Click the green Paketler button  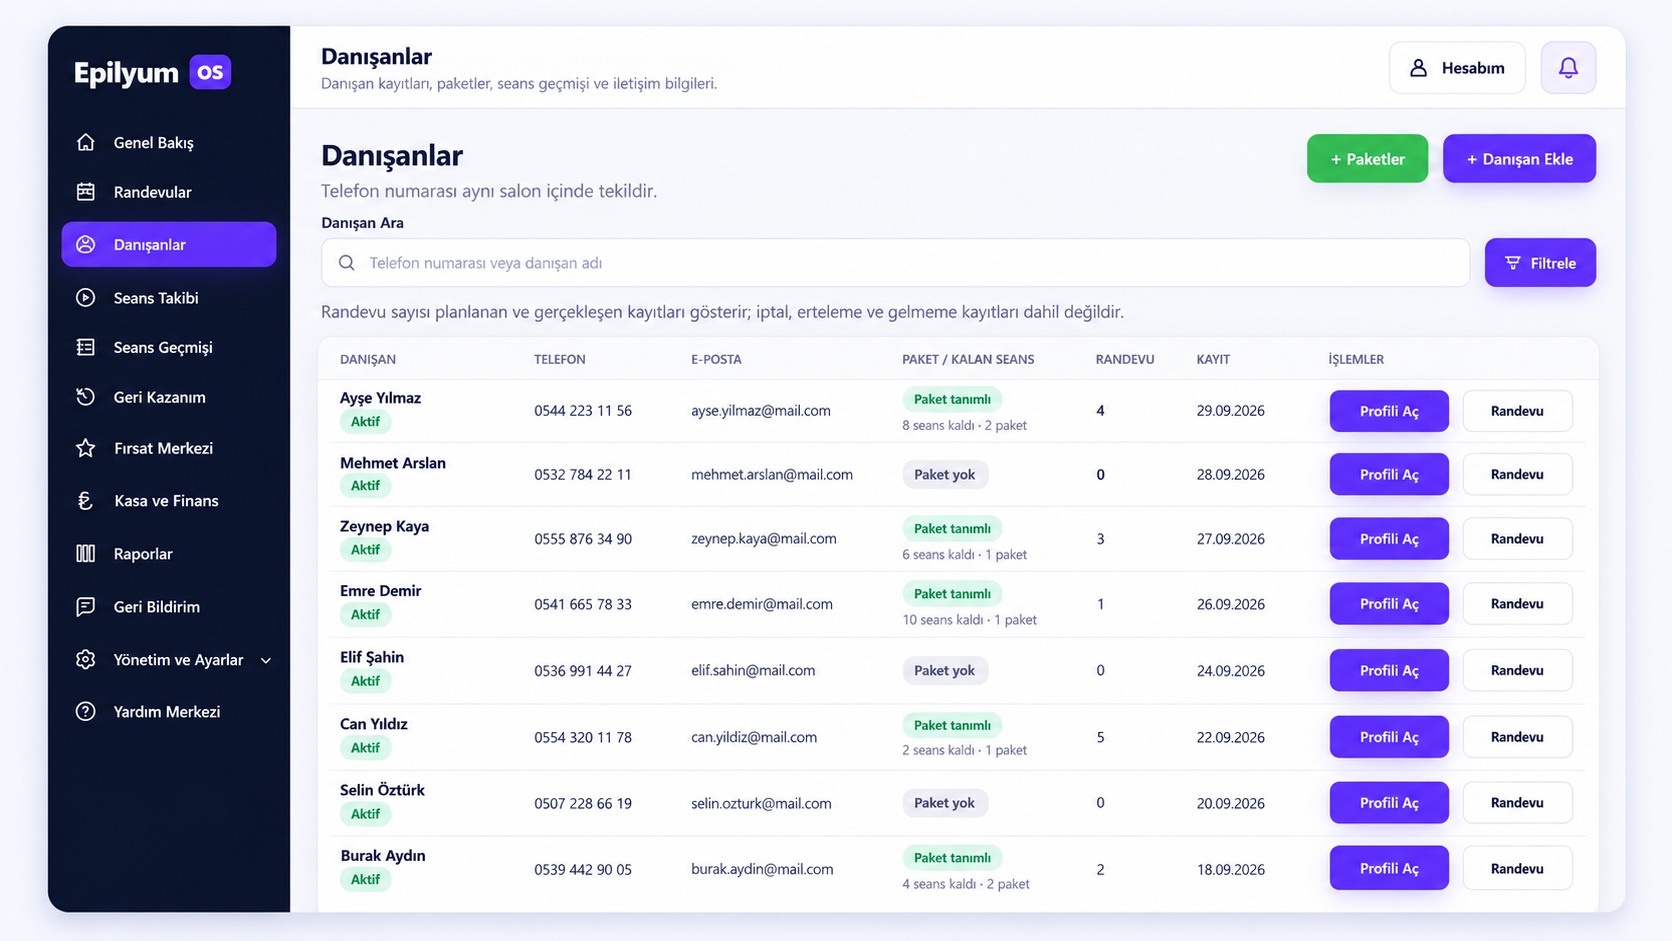pyautogui.click(x=1367, y=159)
